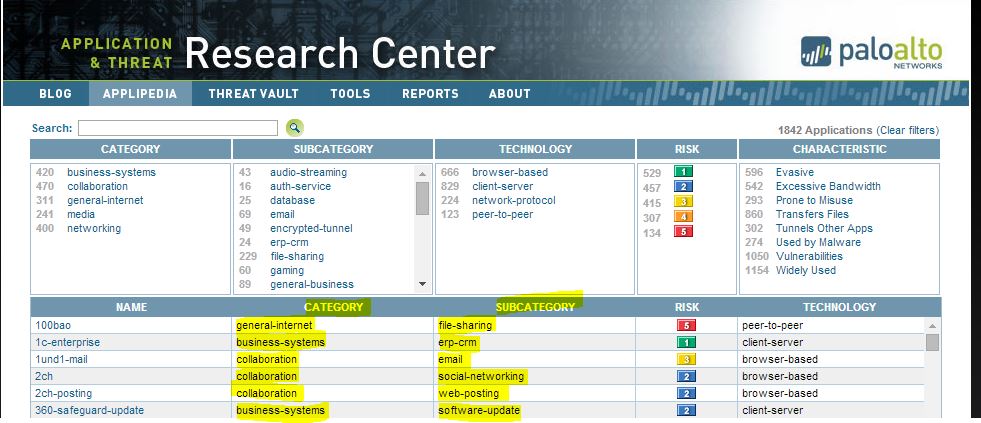Filter by collaboration category
The width and height of the screenshot is (981, 423).
(98, 186)
